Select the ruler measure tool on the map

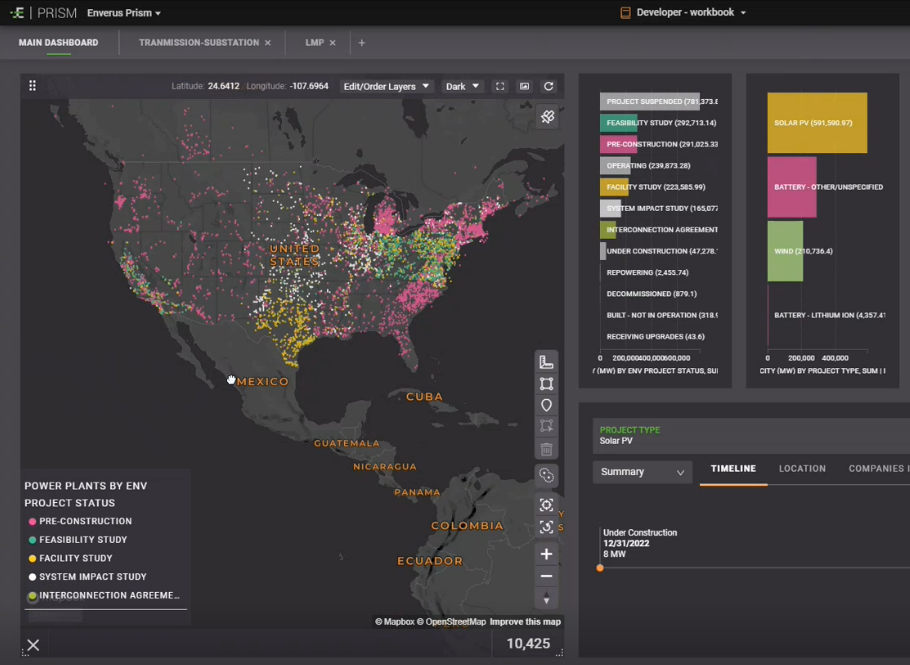546,362
